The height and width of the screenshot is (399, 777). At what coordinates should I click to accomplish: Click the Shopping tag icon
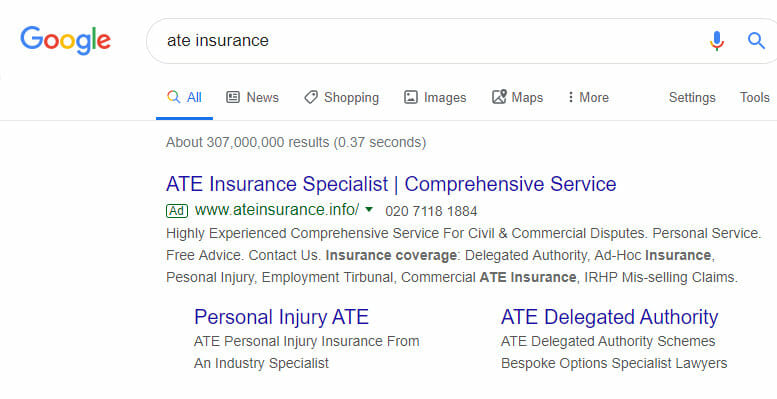311,97
